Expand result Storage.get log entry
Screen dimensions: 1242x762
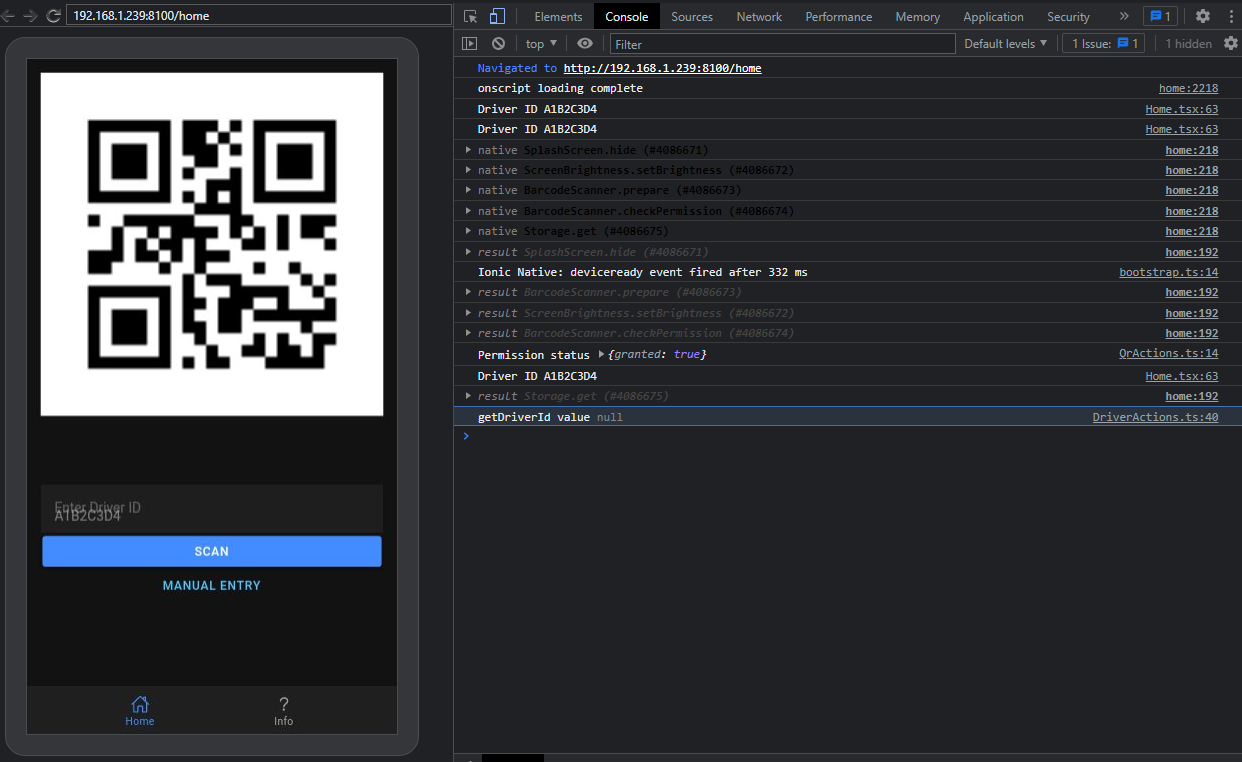click(468, 396)
